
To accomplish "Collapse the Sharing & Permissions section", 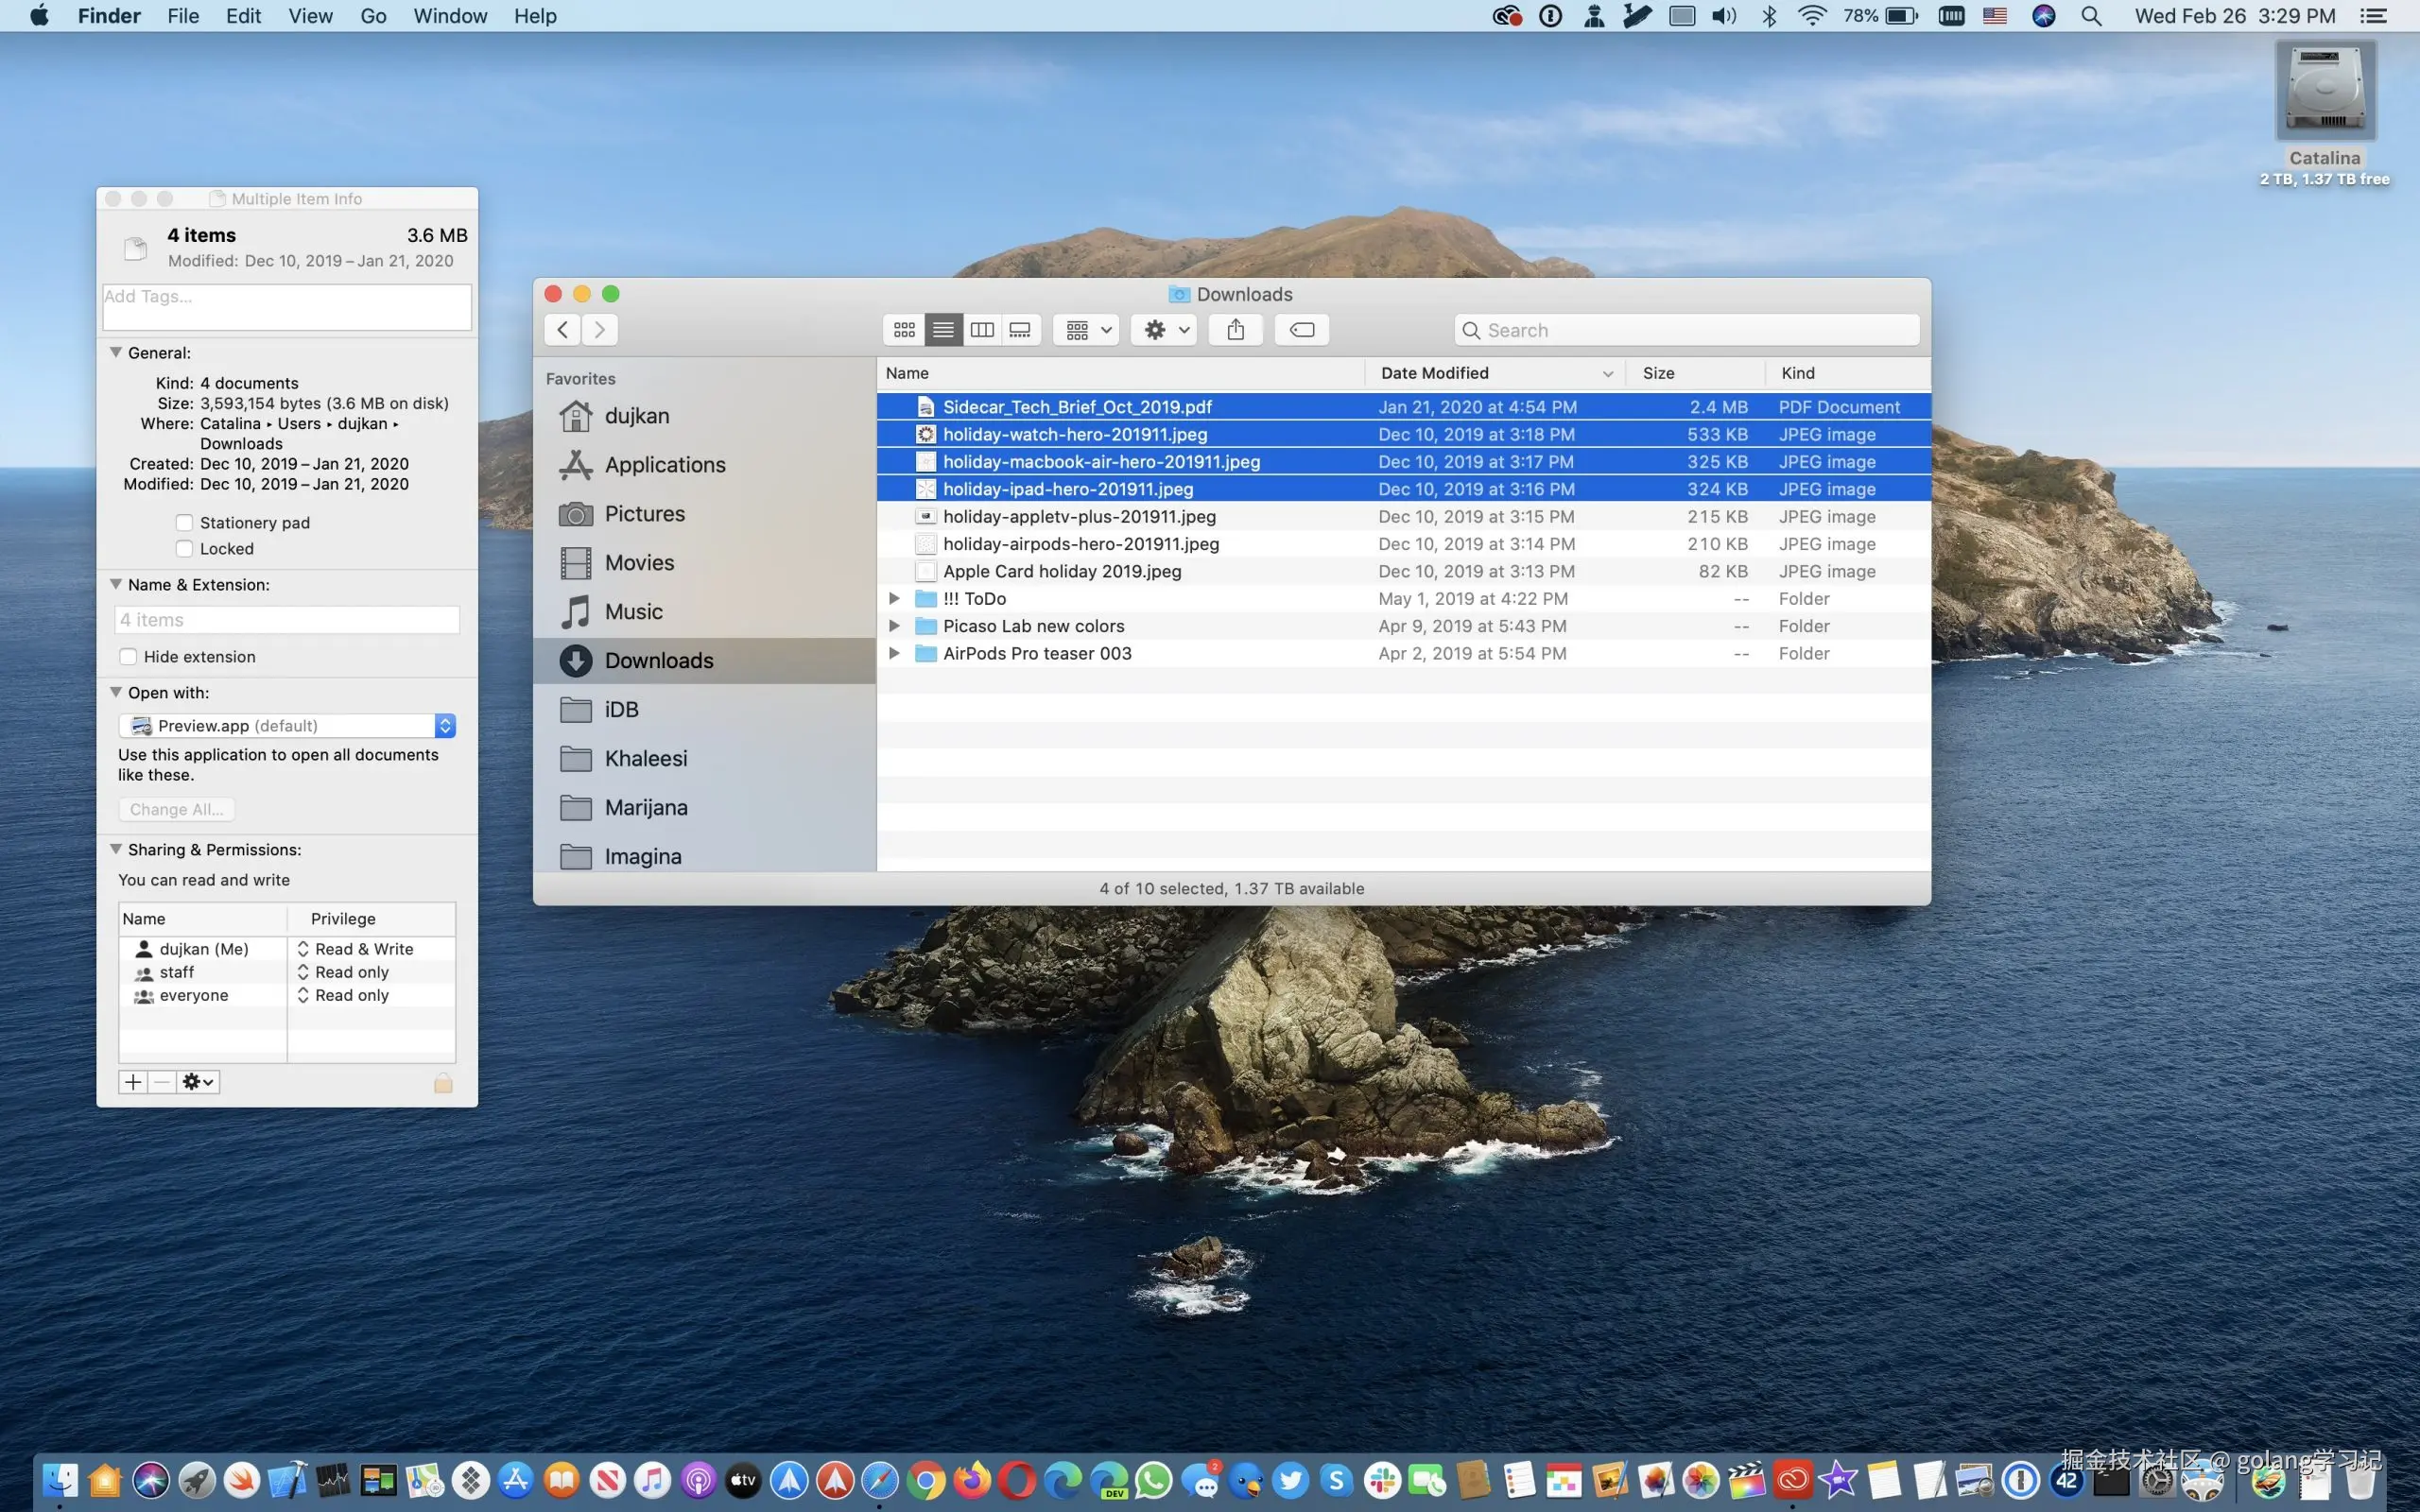I will tap(116, 850).
